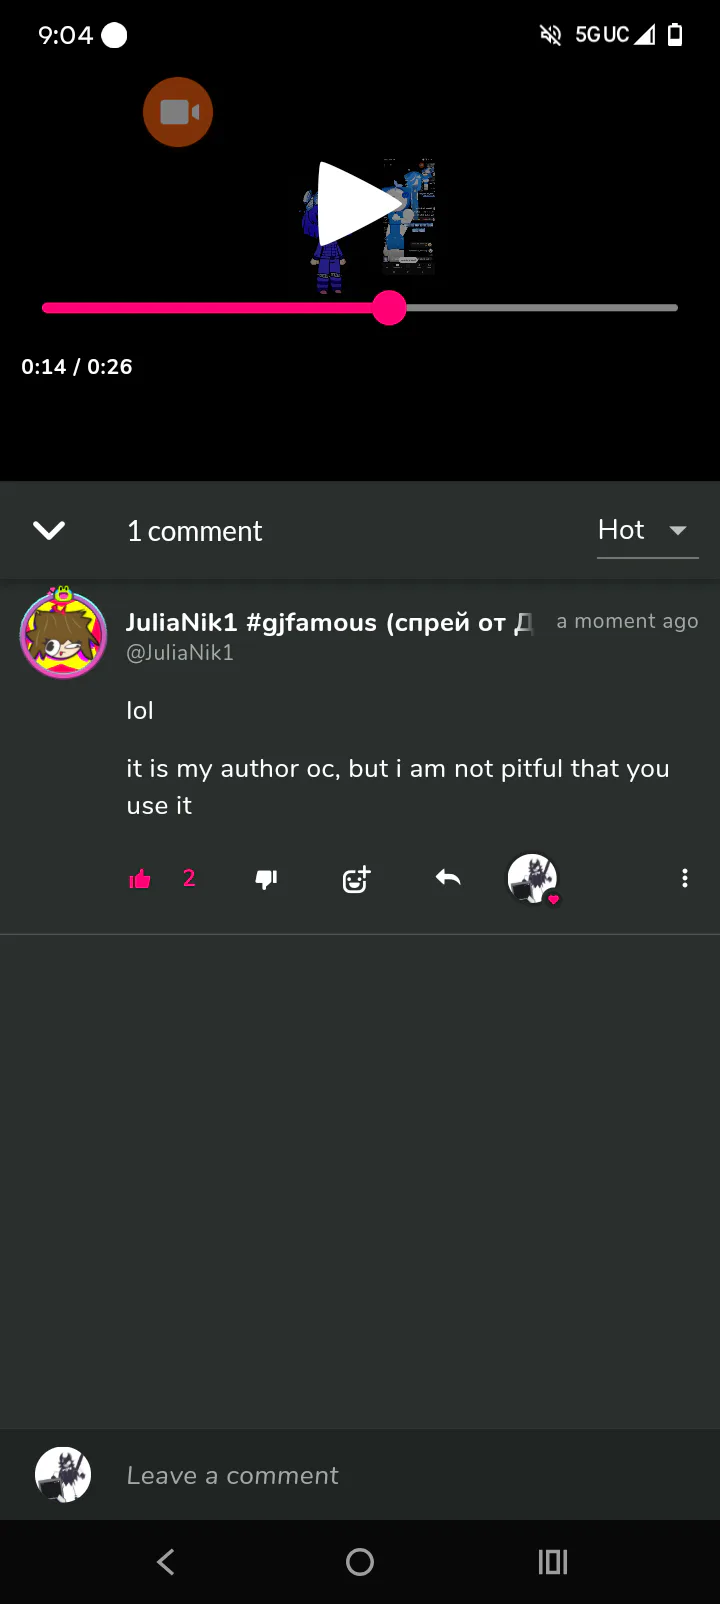The image size is (720, 1604).
Task: Click the video progress slider handle
Action: [x=389, y=308]
